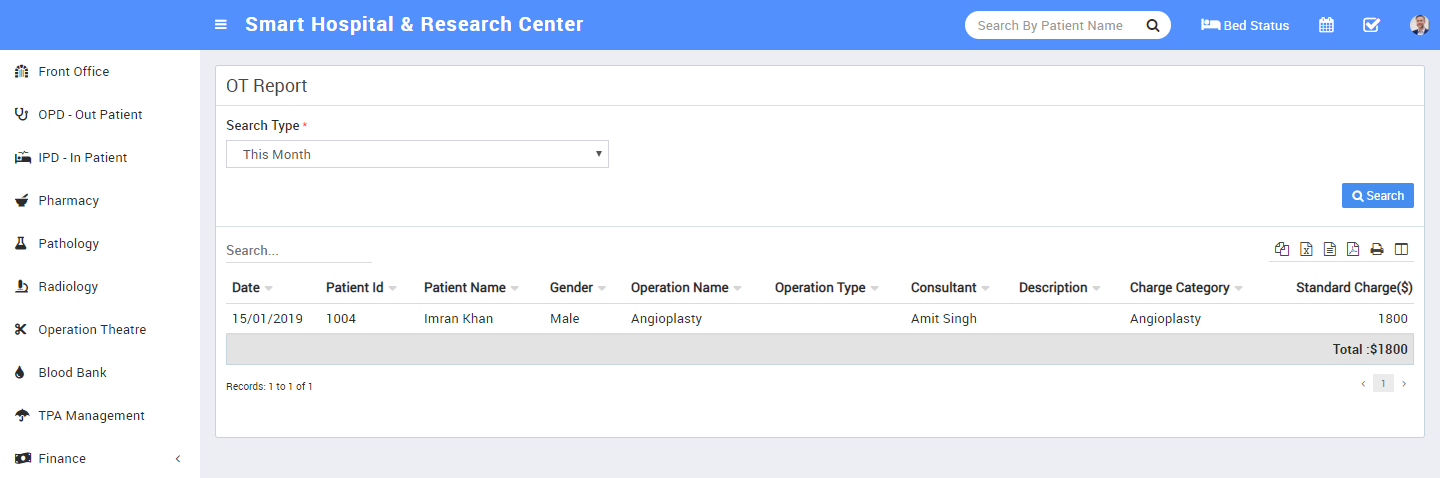Click the Total :$1800 row
This screenshot has height=478, width=1440.
[819, 349]
